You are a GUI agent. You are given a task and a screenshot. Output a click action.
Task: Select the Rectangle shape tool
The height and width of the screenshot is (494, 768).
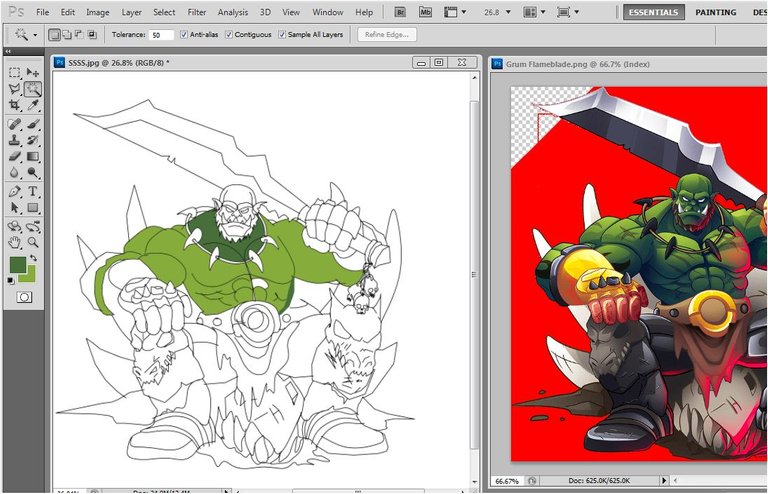33,208
